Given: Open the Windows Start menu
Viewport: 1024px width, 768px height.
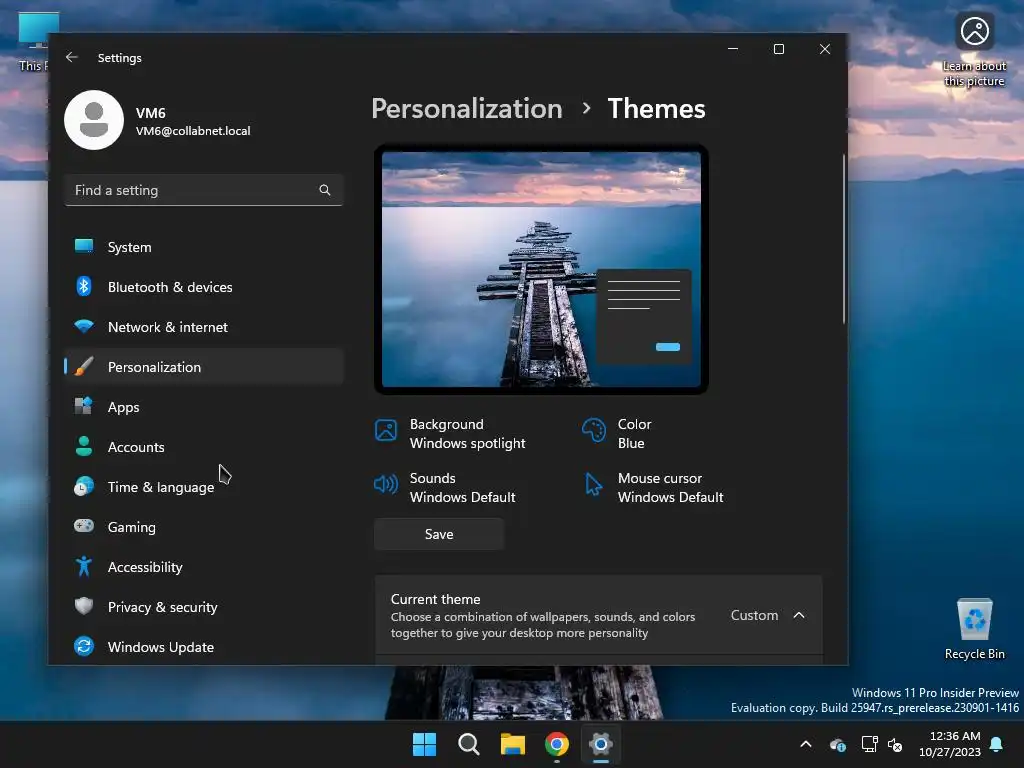Looking at the screenshot, I should click(x=424, y=744).
